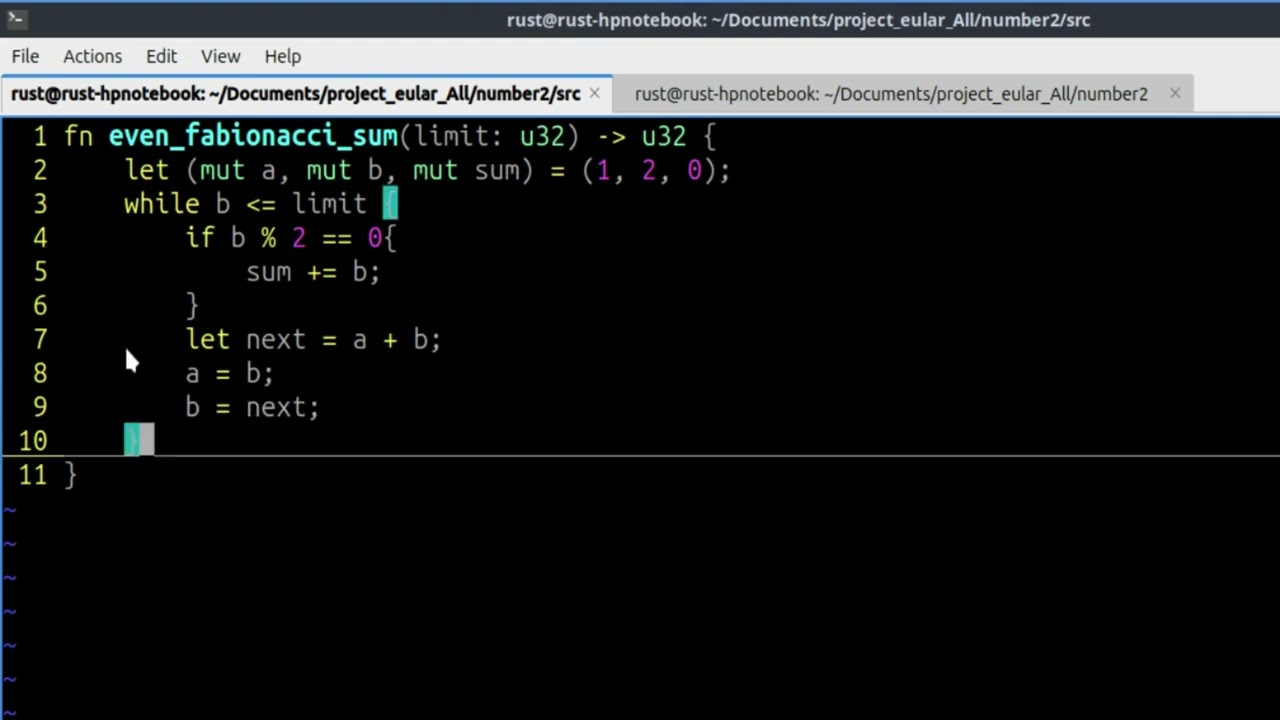Image resolution: width=1280 pixels, height=720 pixels.
Task: Click the window title text in title bar
Action: (x=798, y=19)
